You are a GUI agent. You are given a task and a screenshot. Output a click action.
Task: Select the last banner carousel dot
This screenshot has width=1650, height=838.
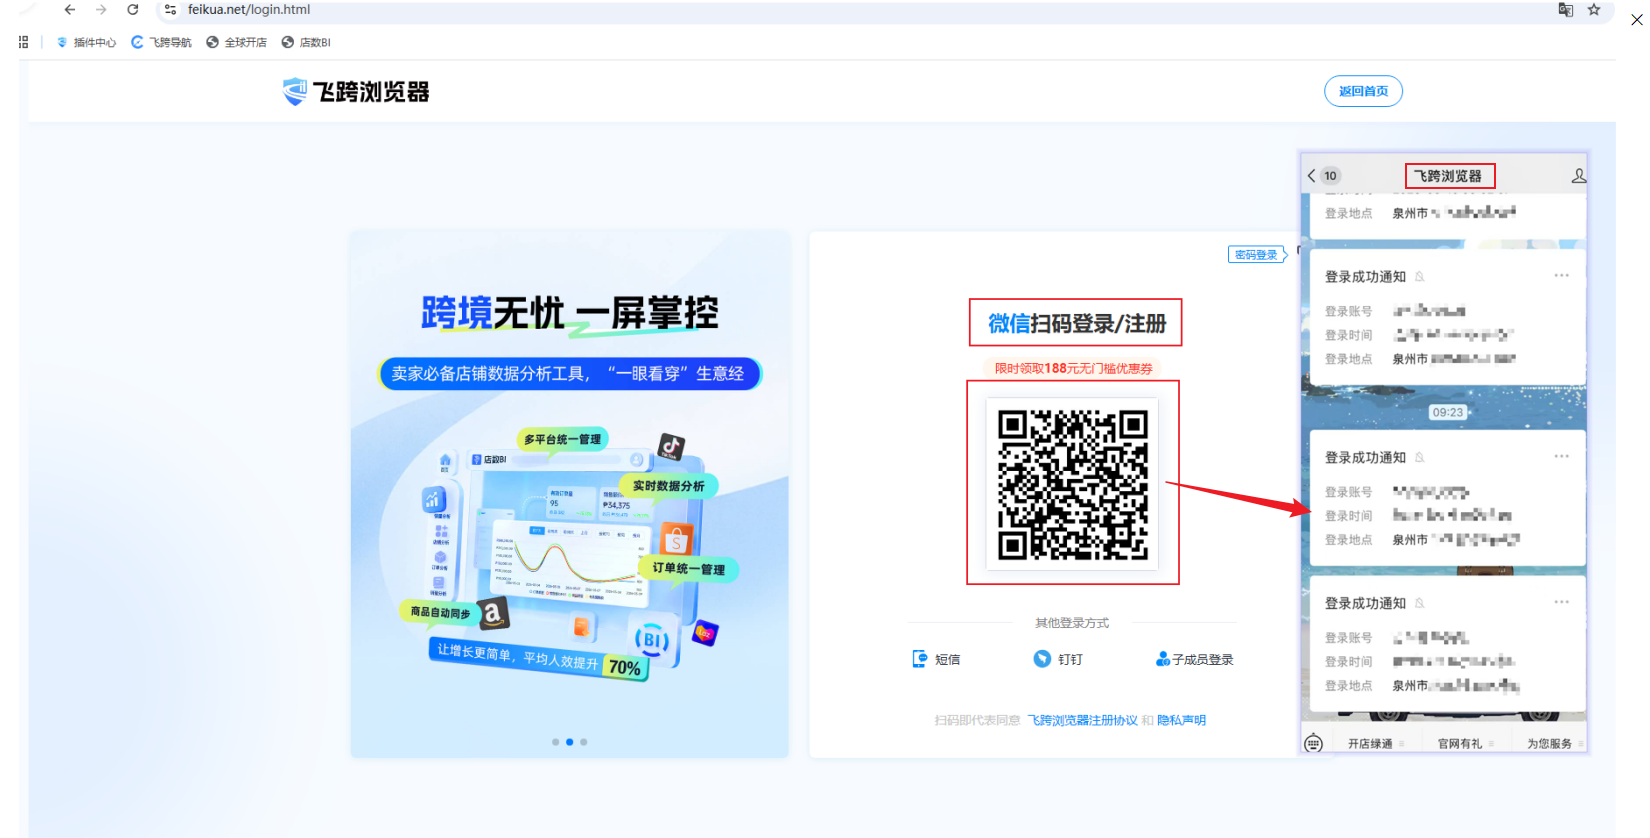(584, 742)
